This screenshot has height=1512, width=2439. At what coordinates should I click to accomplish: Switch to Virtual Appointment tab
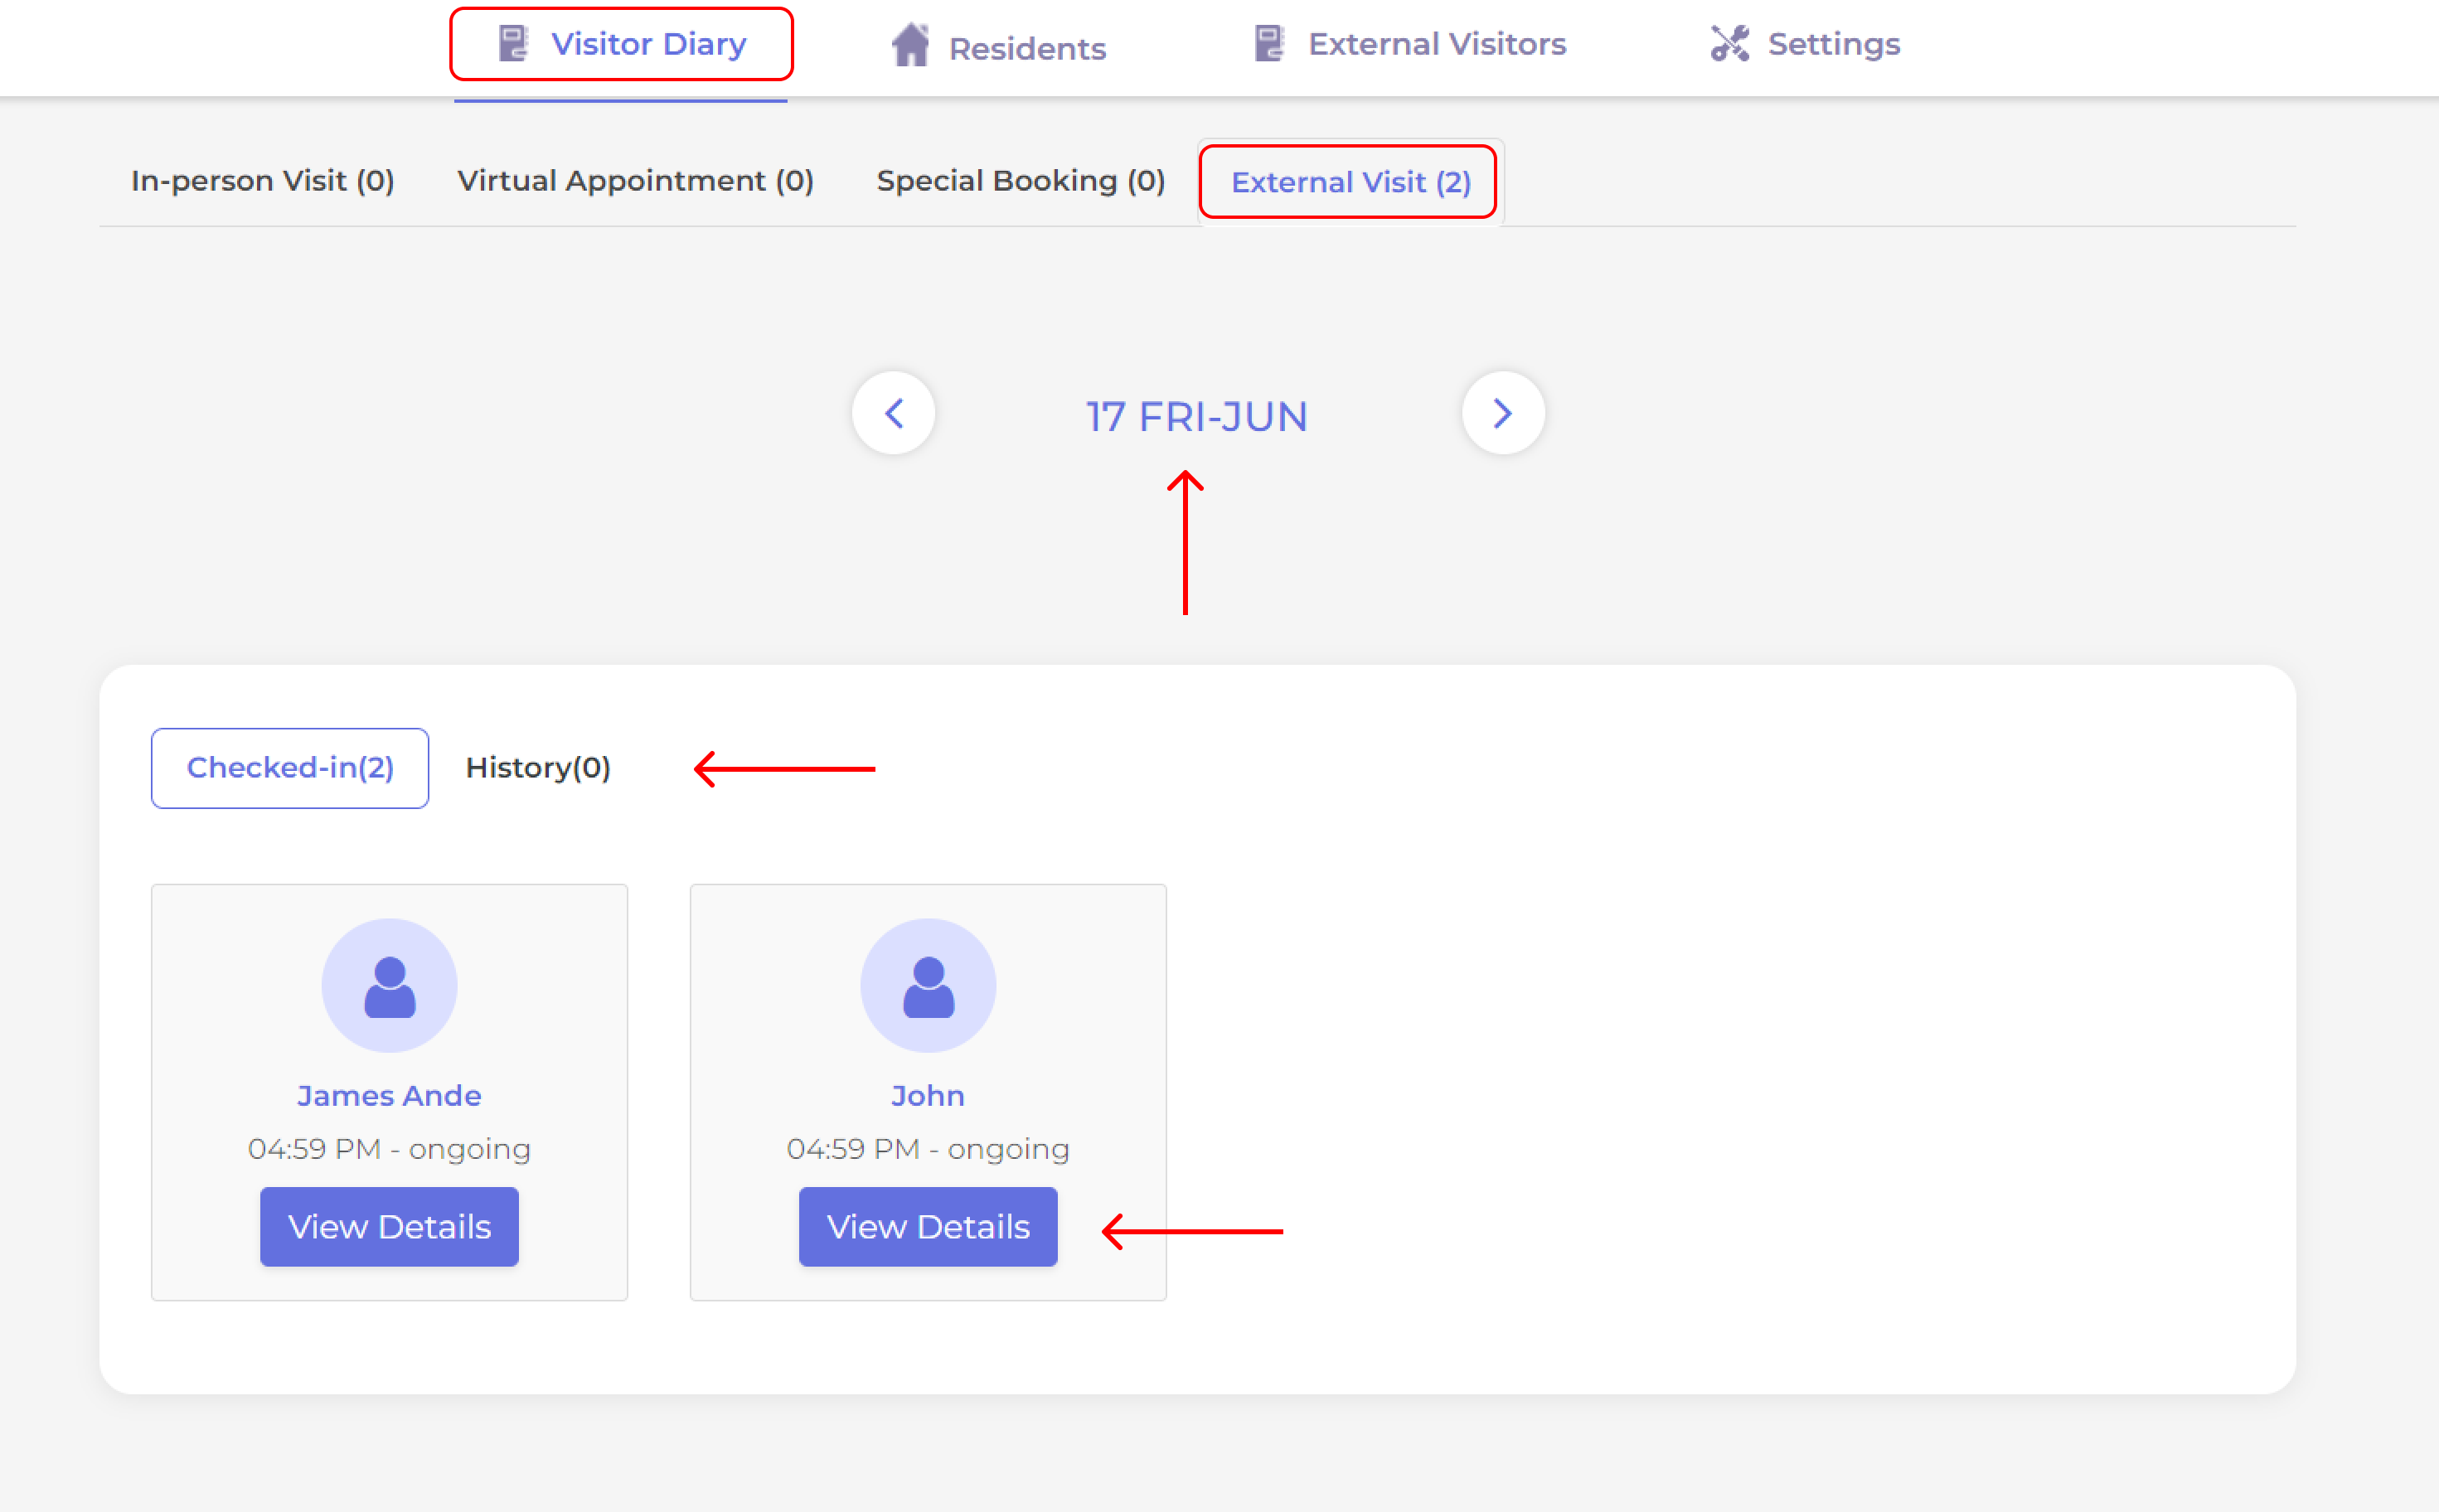point(635,181)
